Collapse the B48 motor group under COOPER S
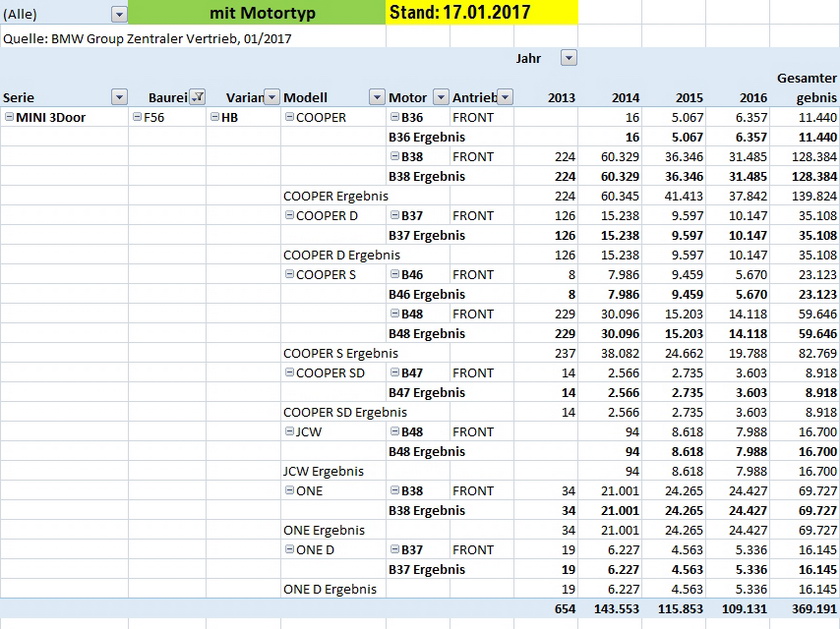The width and height of the screenshot is (840, 629). [395, 313]
